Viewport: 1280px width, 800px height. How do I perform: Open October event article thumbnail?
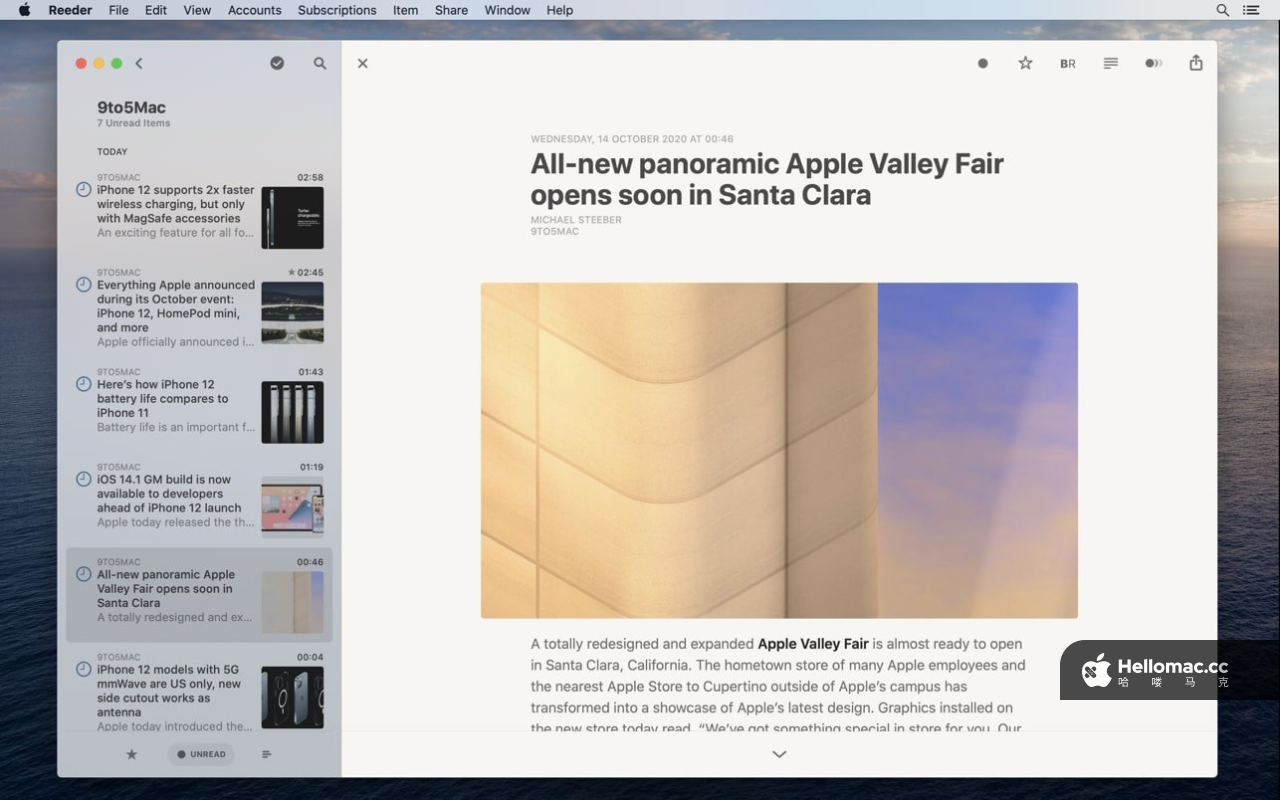(x=292, y=313)
